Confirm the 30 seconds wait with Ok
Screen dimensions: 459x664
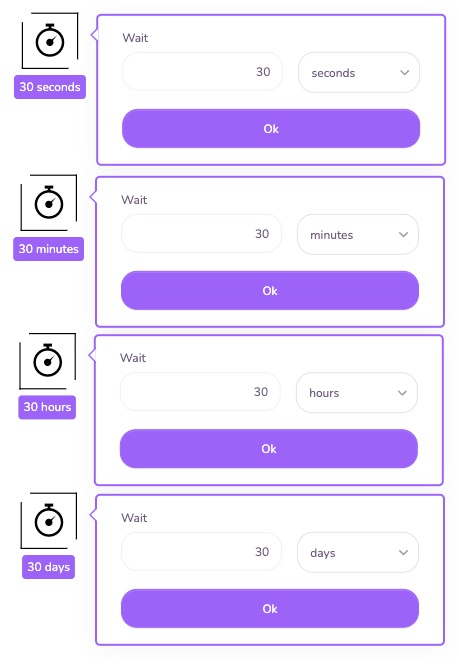[271, 129]
